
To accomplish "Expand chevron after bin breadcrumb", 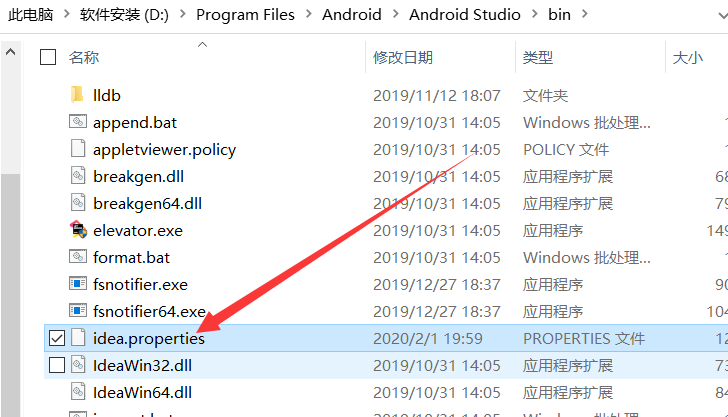I will tap(584, 14).
